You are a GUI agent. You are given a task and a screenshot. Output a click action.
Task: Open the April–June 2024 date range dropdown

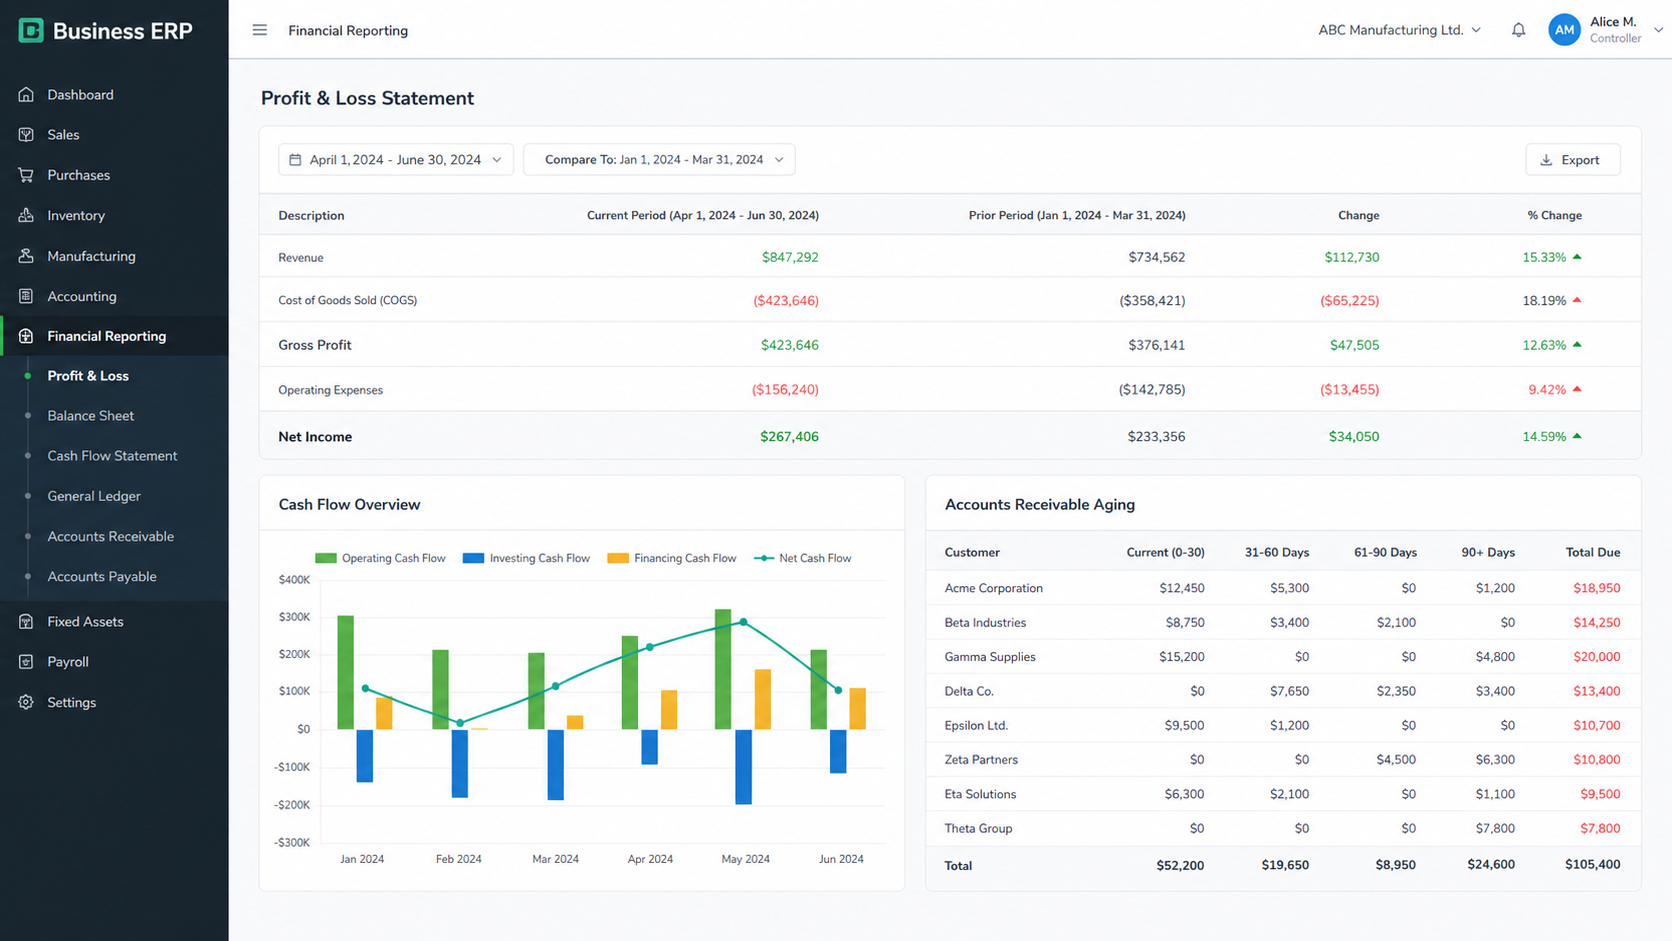(x=396, y=160)
